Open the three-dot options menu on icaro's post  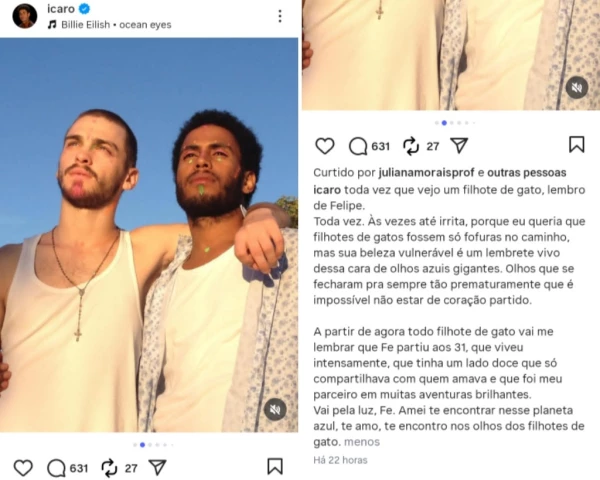click(280, 16)
